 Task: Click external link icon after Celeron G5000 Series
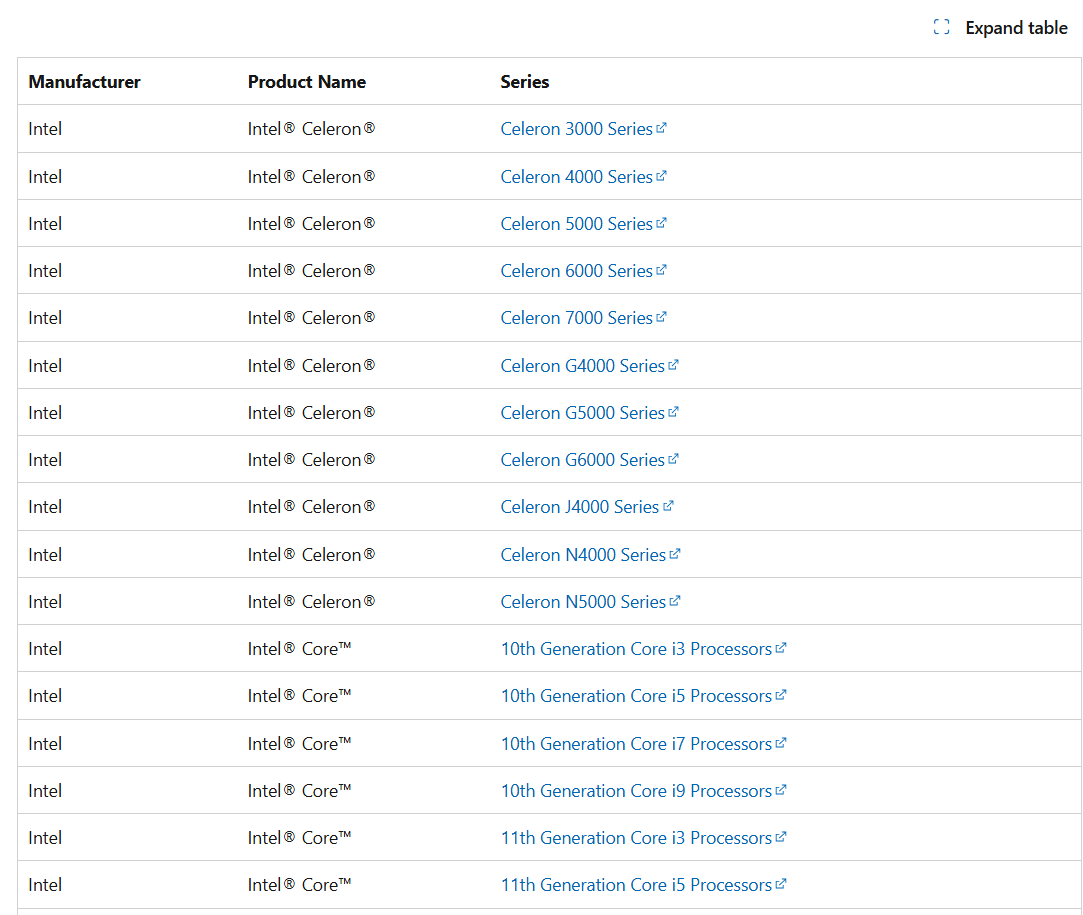(x=673, y=412)
